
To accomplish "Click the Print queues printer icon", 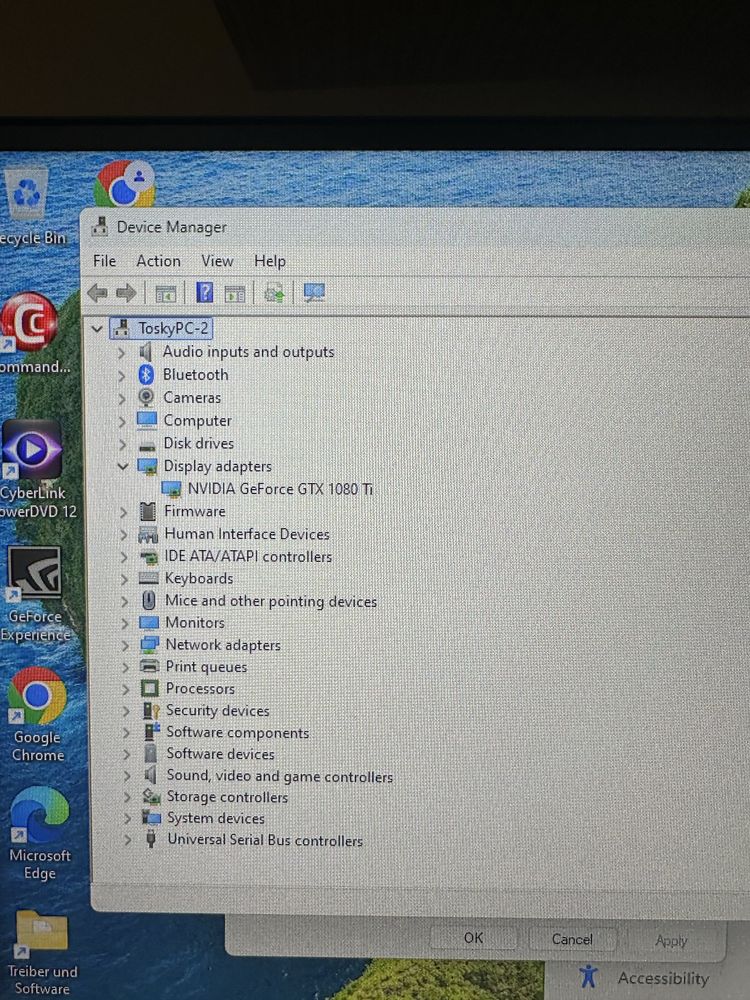I will [x=149, y=666].
